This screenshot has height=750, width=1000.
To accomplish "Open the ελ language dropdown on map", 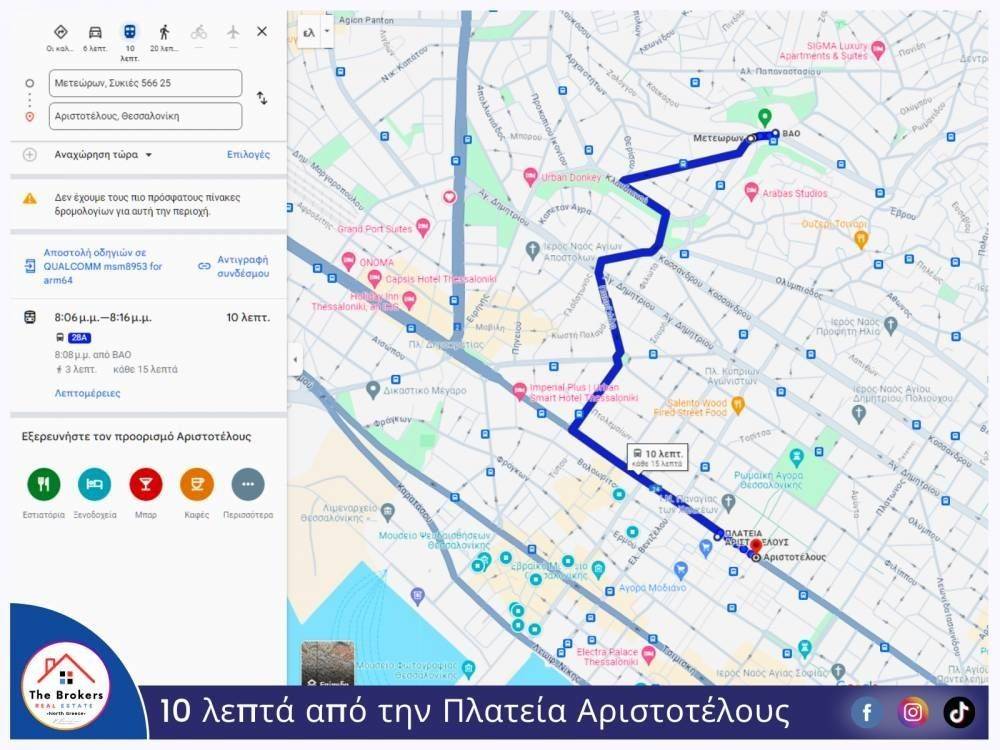I will click(316, 32).
